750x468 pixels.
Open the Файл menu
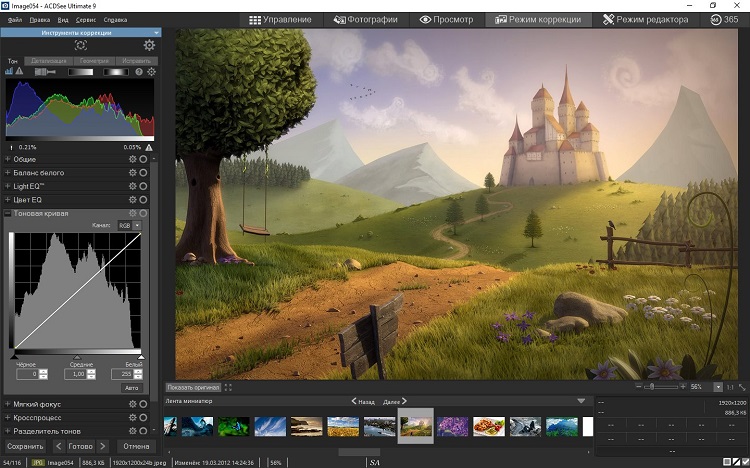(15, 20)
